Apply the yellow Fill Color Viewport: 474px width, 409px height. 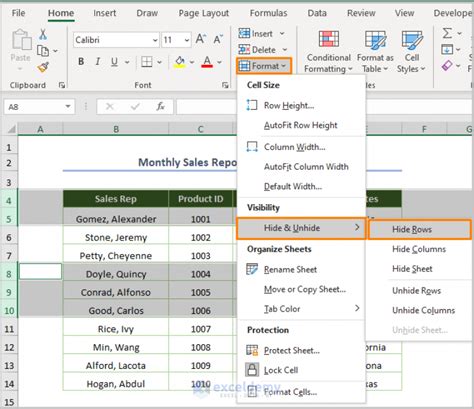tap(180, 62)
